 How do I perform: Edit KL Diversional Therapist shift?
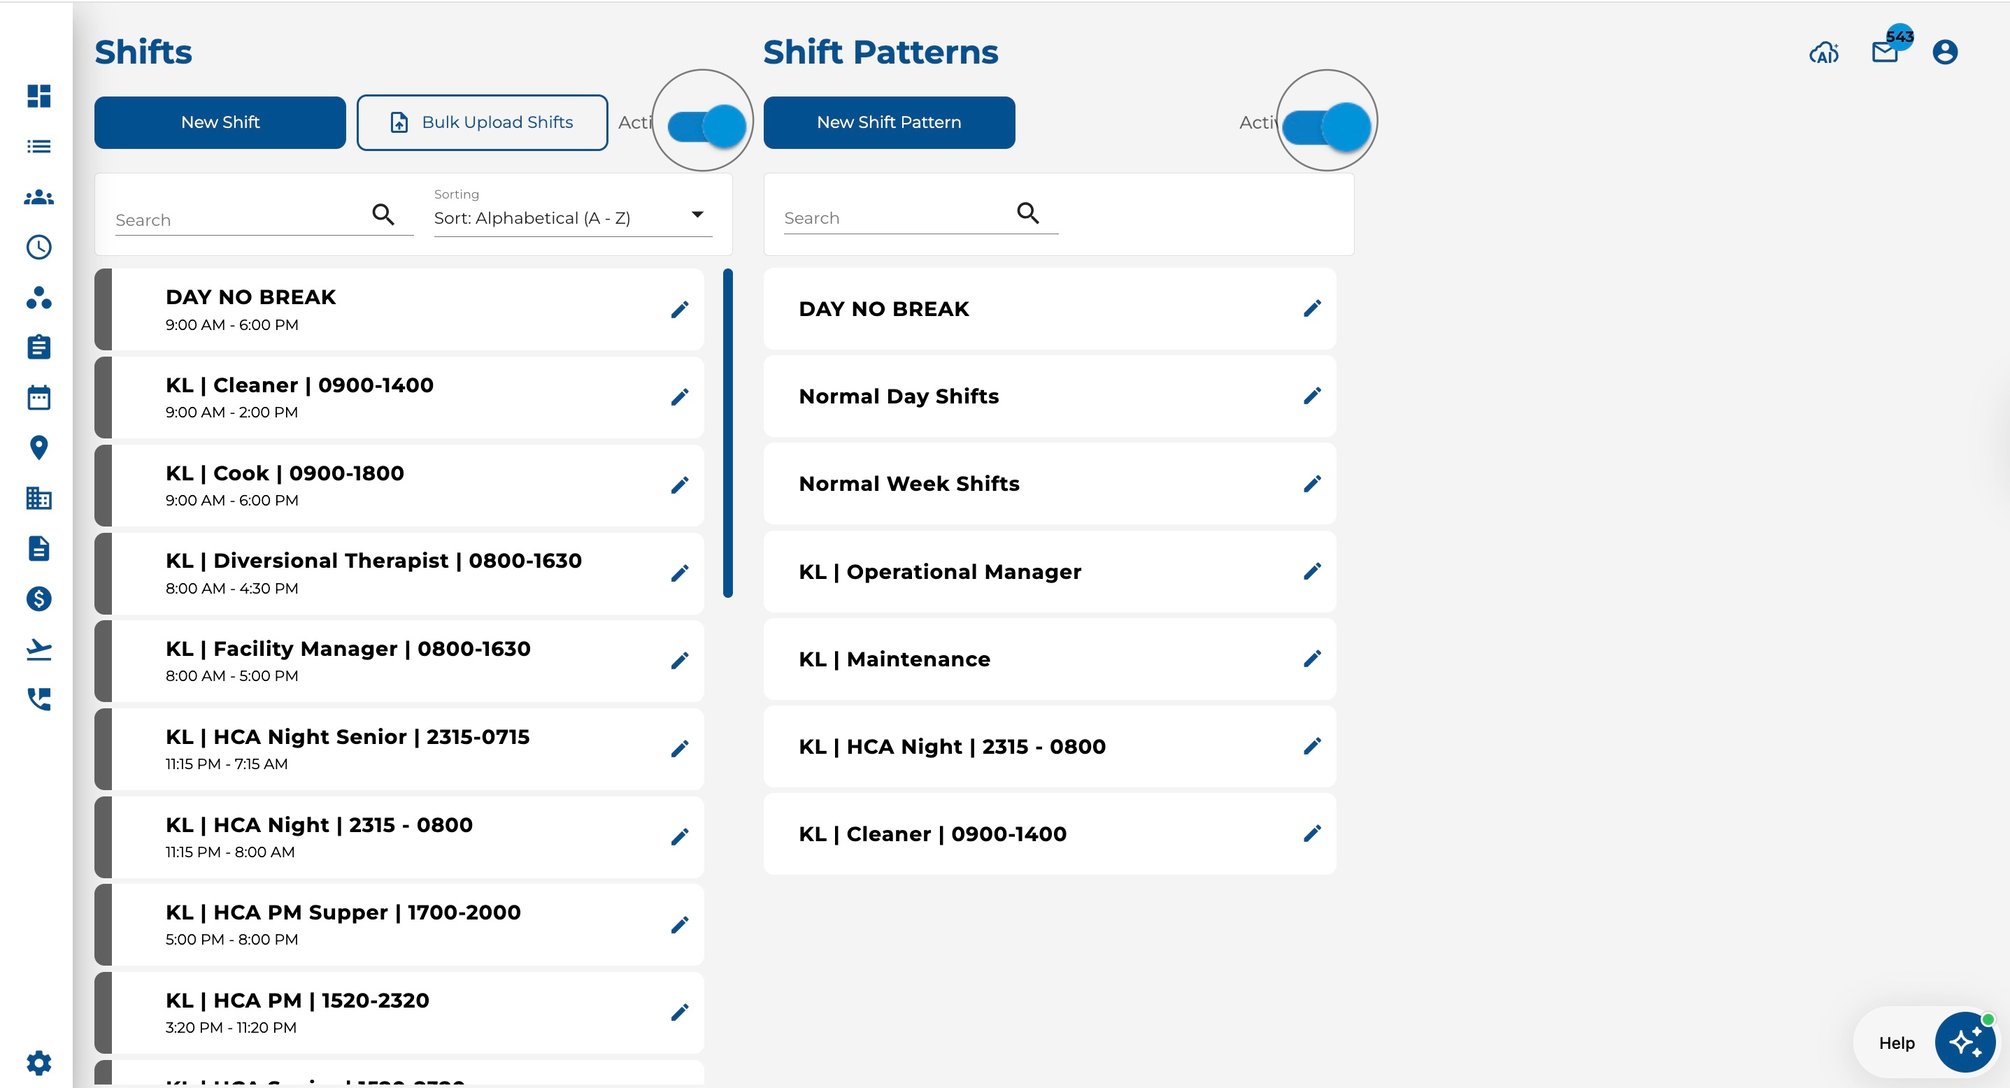tap(680, 573)
